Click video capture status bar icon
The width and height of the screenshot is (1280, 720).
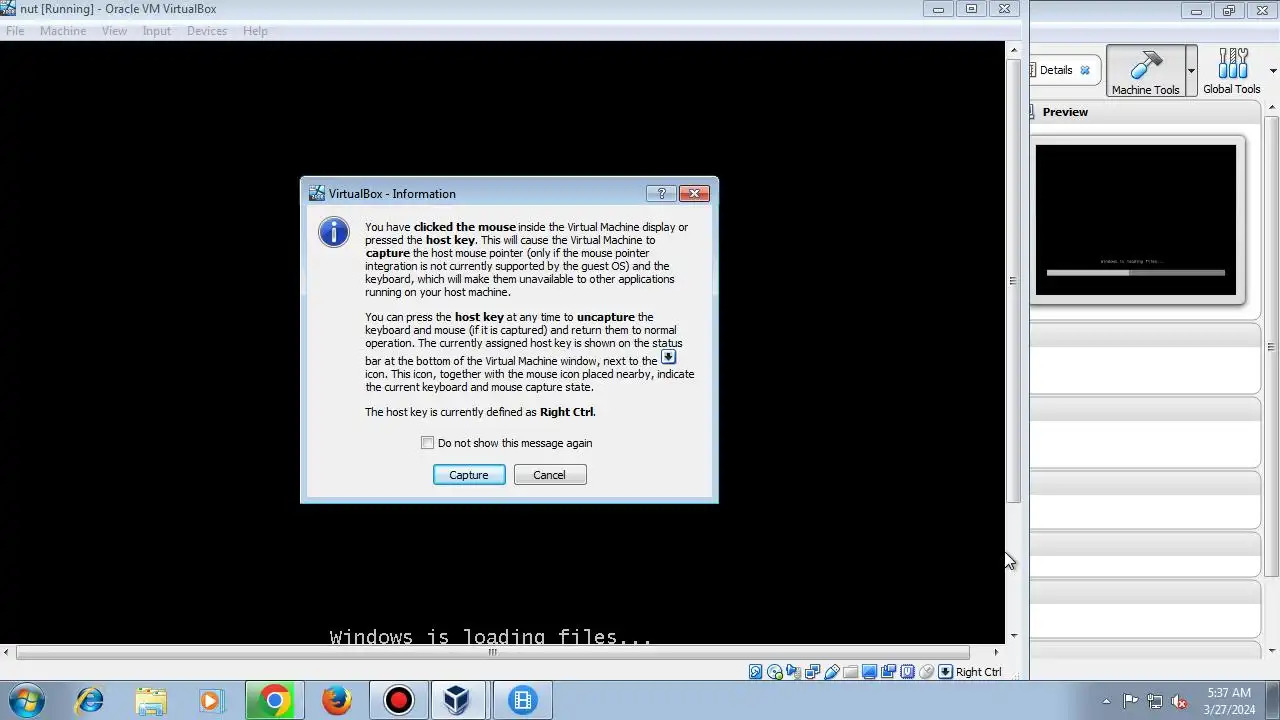(x=888, y=672)
